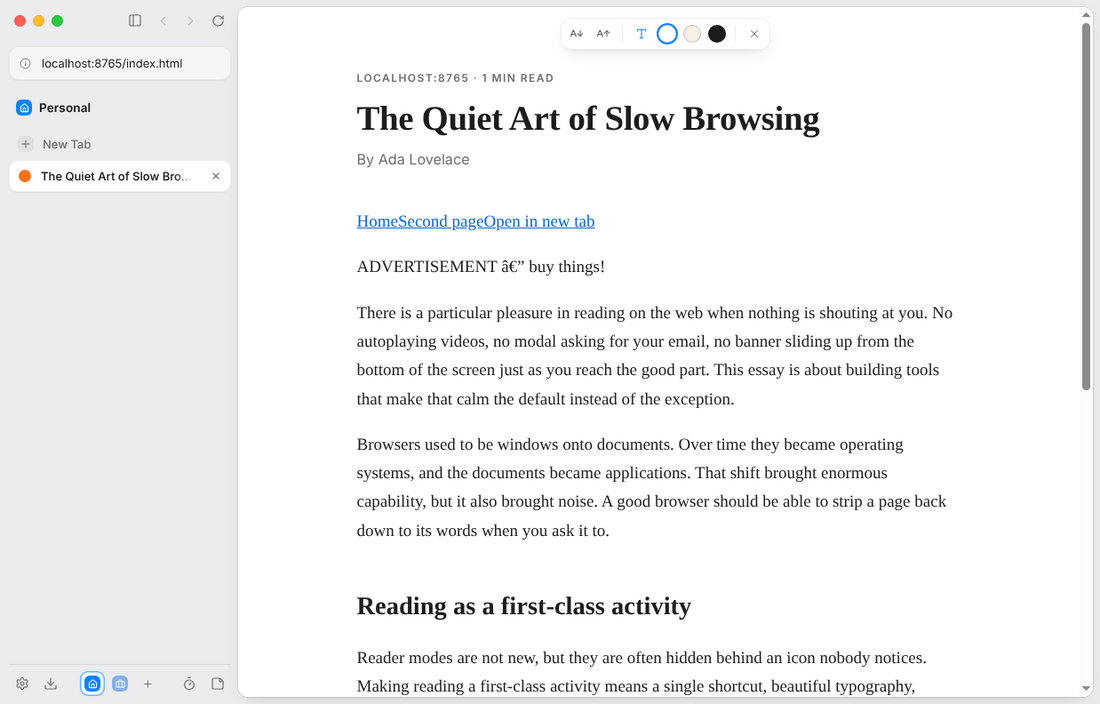Image resolution: width=1100 pixels, height=704 pixels.
Task: Click the By Ada Lovelace byline
Action: pos(413,159)
